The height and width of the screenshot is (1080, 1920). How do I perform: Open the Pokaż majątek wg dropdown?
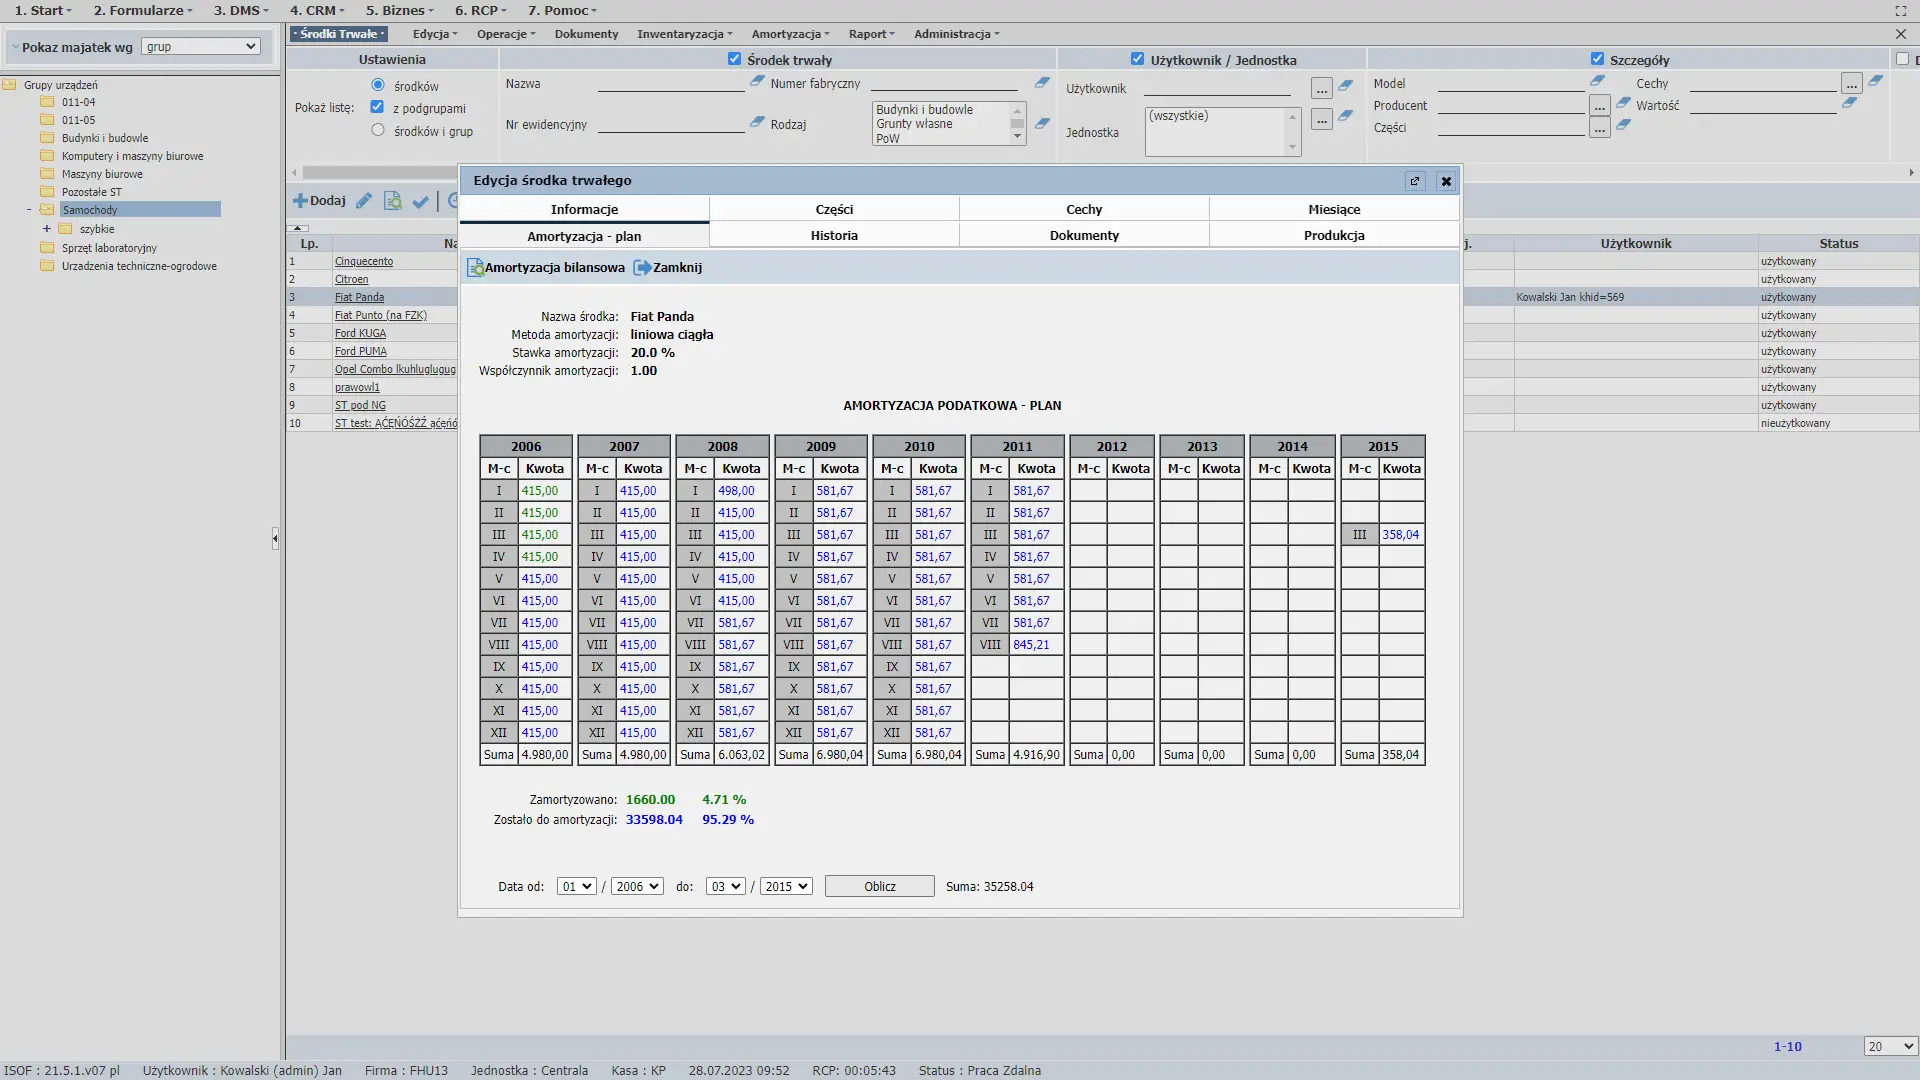pos(200,47)
